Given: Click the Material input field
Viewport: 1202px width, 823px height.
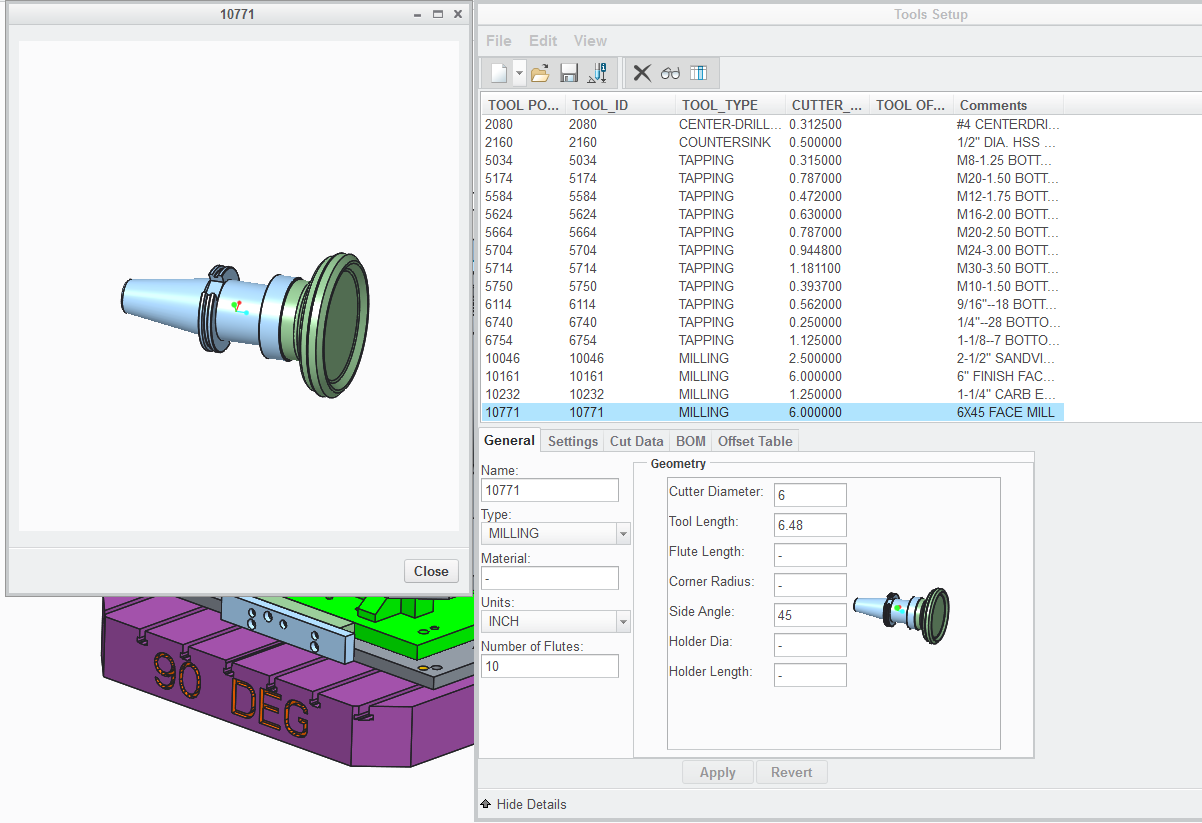Looking at the screenshot, I should [x=550, y=578].
